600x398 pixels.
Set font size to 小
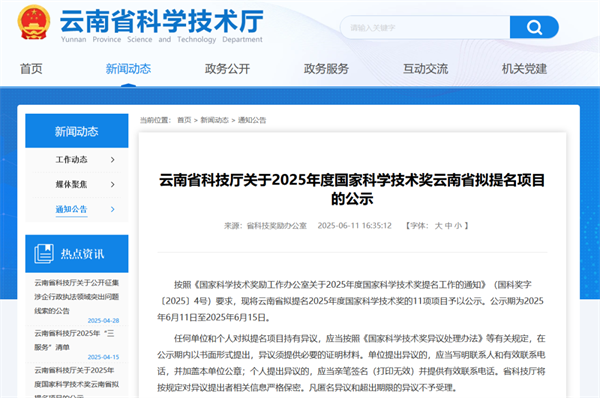click(x=458, y=226)
